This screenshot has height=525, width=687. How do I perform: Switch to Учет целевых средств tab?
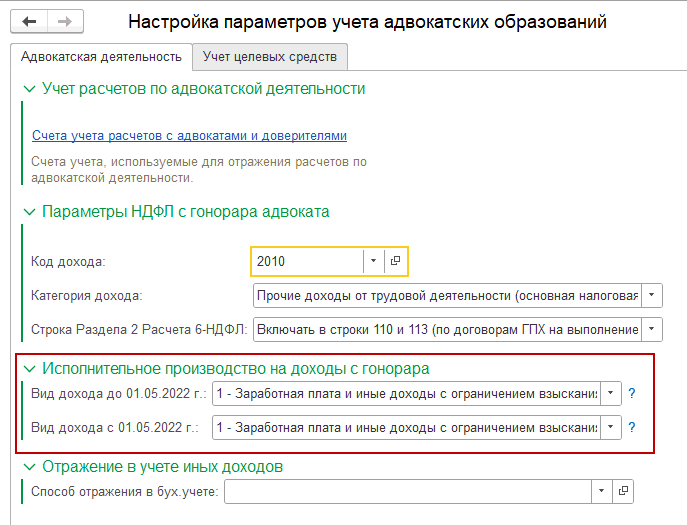[x=269, y=57]
